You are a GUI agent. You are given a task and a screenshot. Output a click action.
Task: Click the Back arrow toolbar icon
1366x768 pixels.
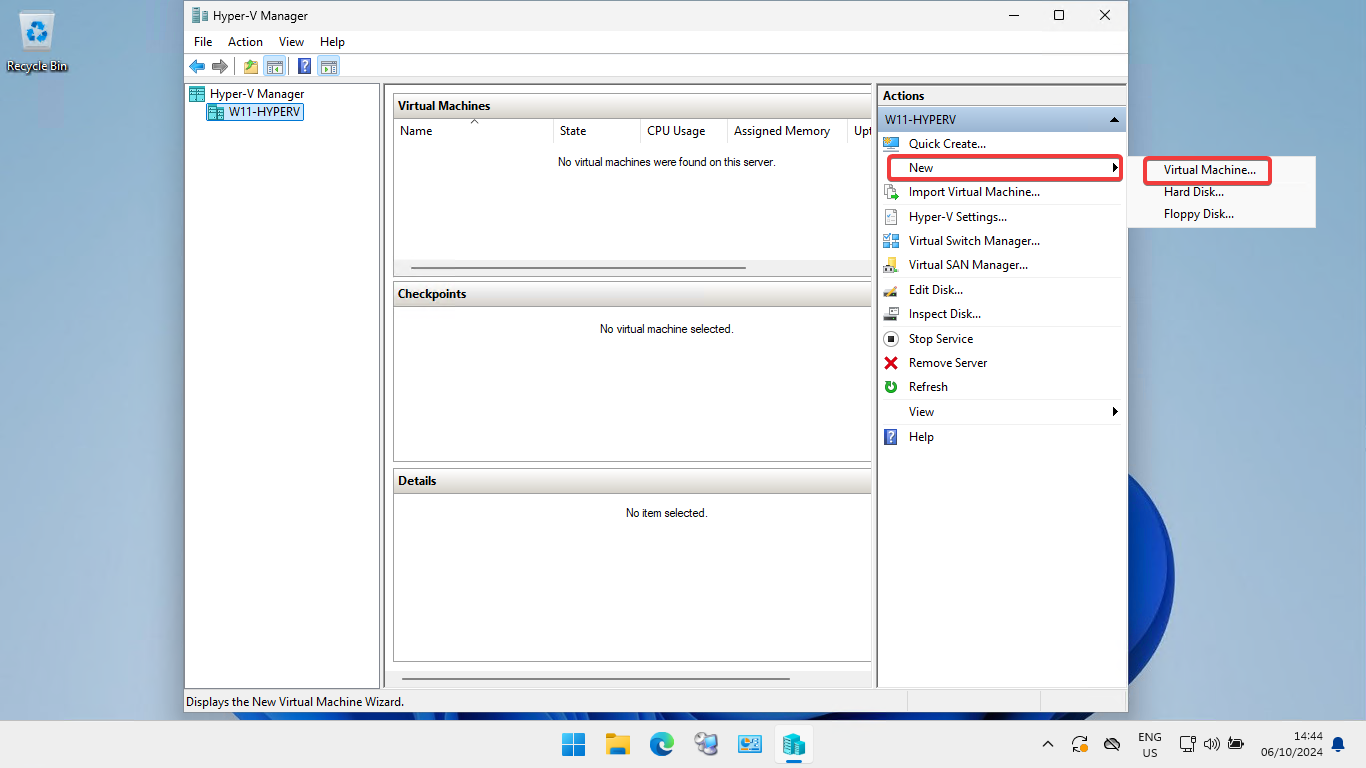[x=197, y=67]
